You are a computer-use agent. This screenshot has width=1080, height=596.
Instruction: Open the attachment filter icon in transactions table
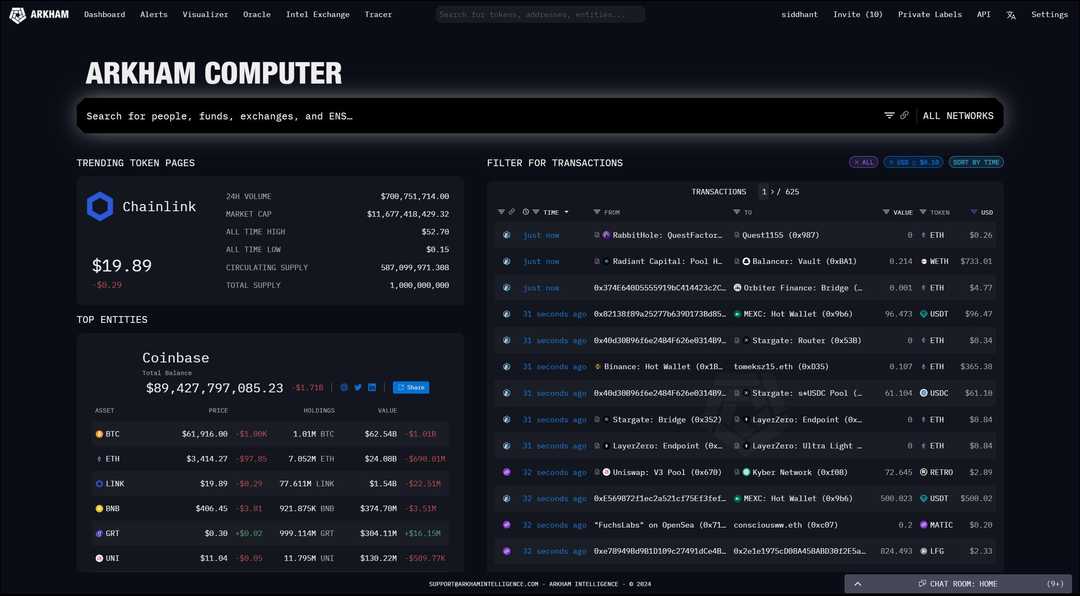click(511, 212)
